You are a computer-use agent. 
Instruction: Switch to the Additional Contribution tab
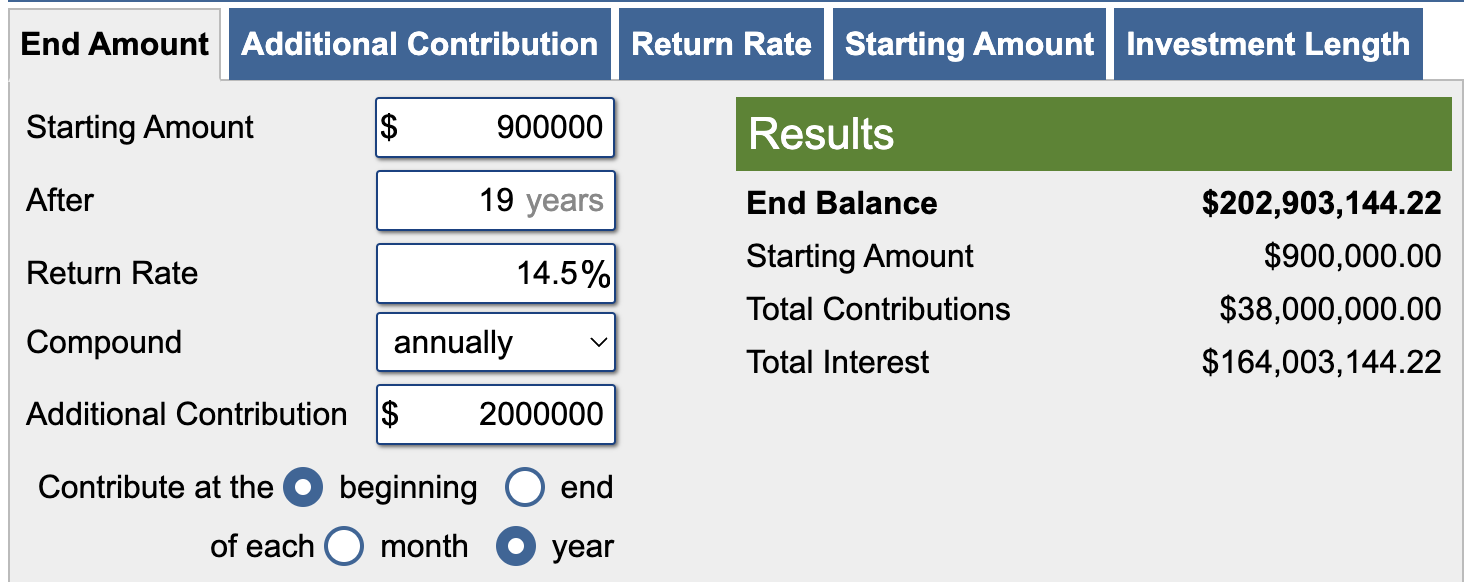click(x=420, y=43)
